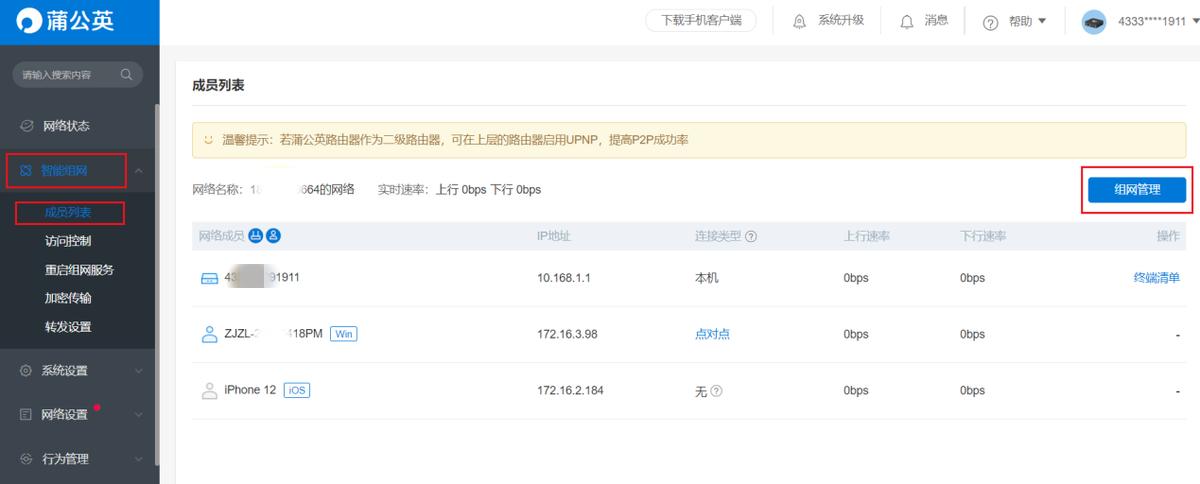Click the router filter icon beside 网络成员
This screenshot has width=1200, height=484.
tap(255, 236)
